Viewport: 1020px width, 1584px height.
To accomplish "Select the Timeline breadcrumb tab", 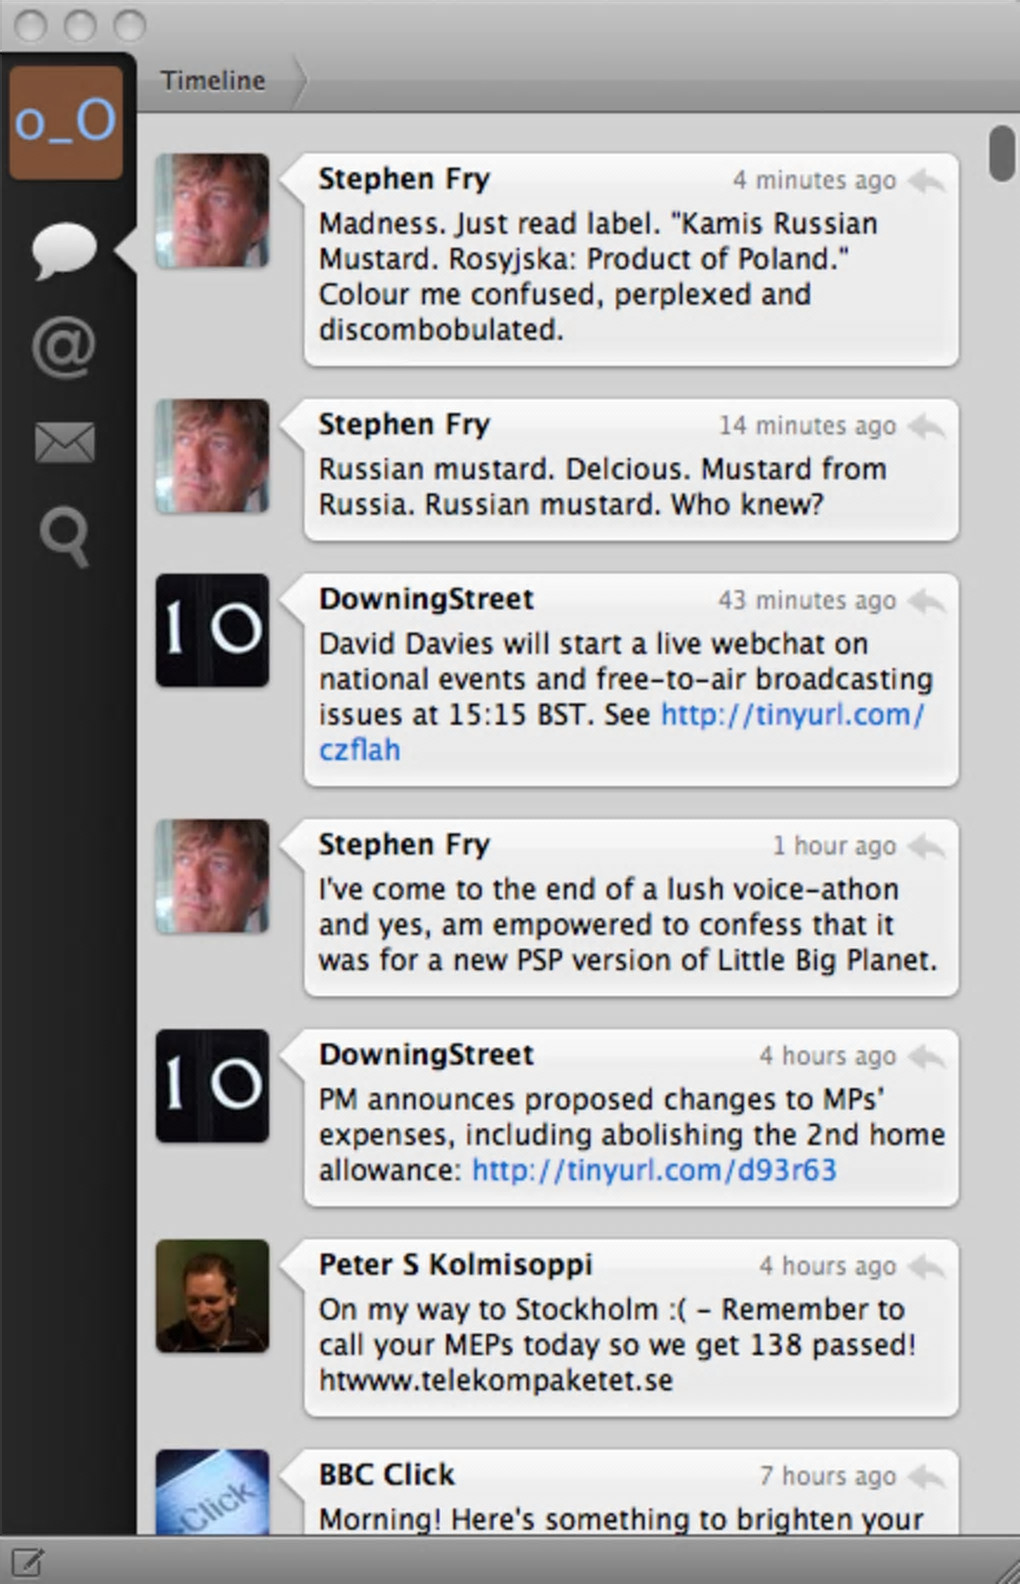I will 213,81.
